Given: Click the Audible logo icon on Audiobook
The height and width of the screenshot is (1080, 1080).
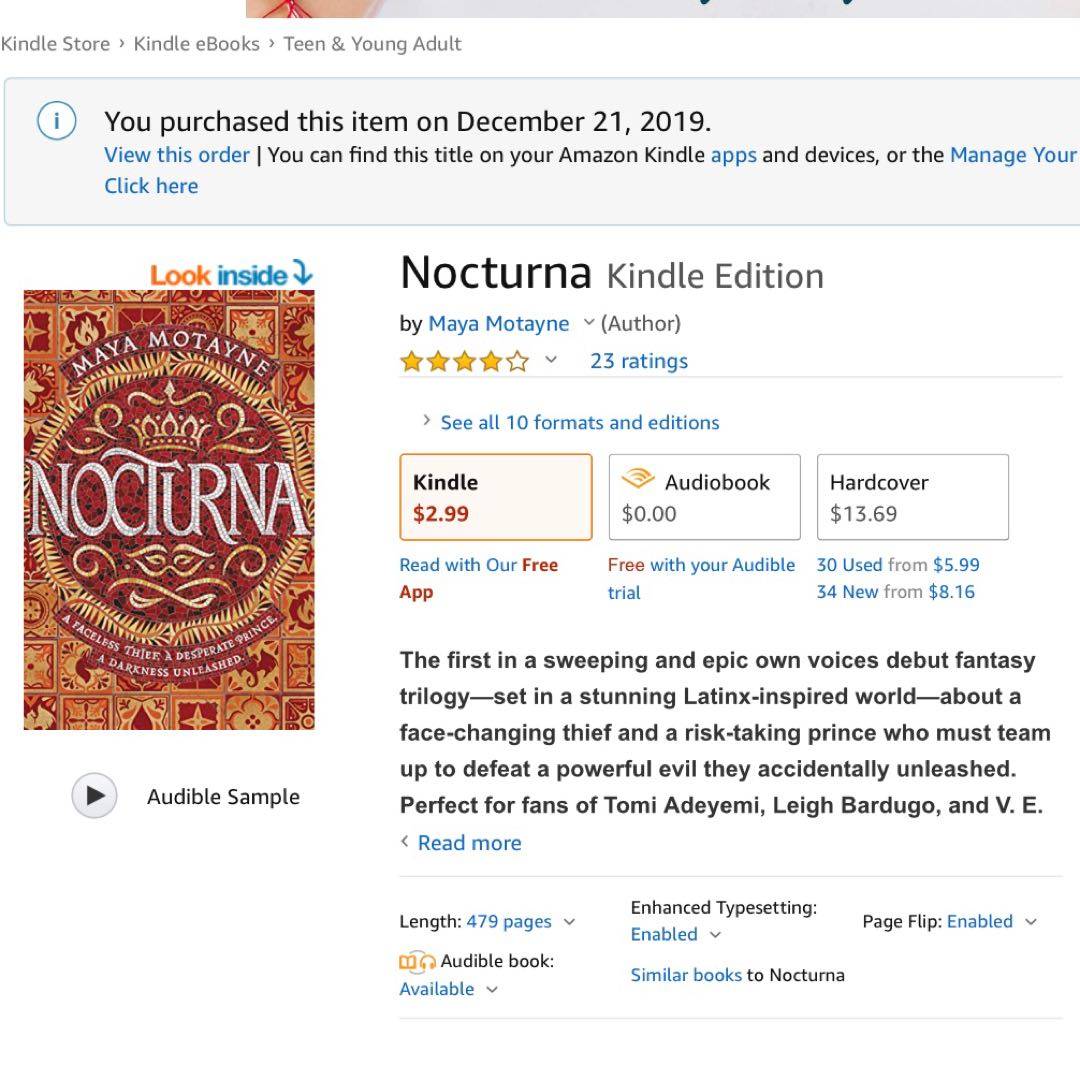Looking at the screenshot, I should click(638, 481).
